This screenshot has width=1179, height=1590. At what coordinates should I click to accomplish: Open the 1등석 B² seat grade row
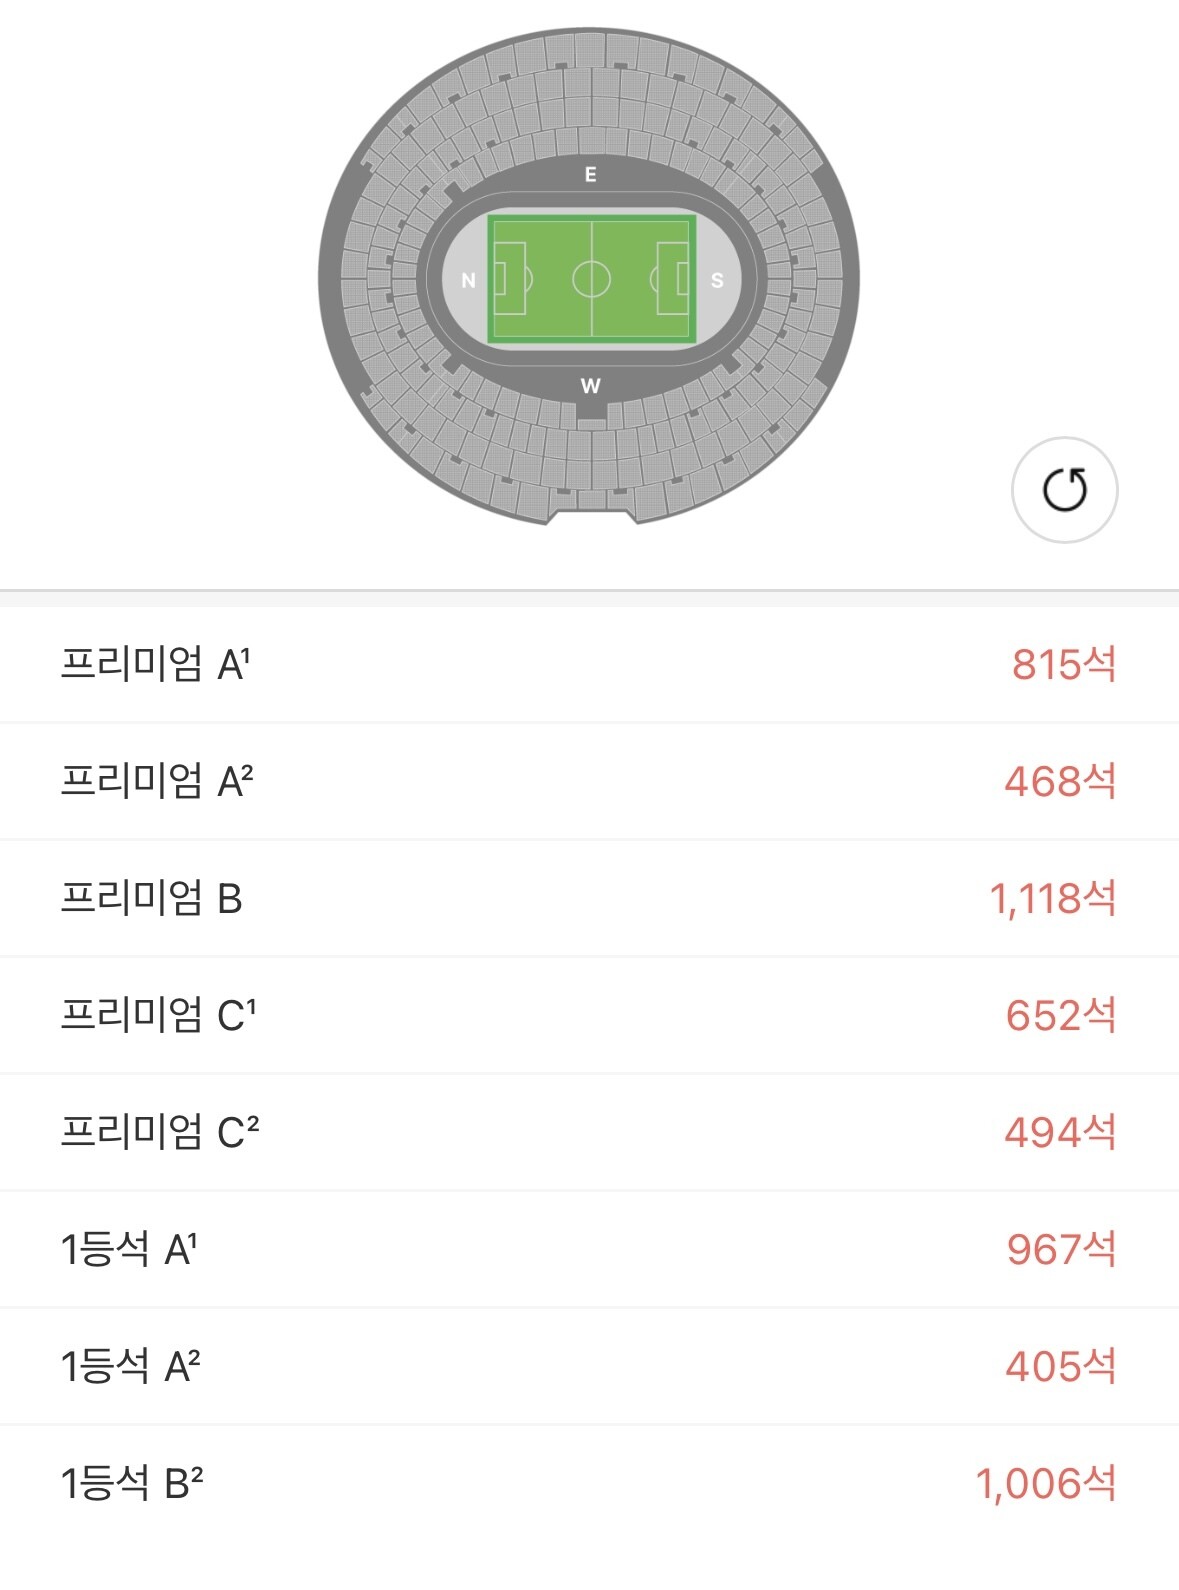(589, 1483)
